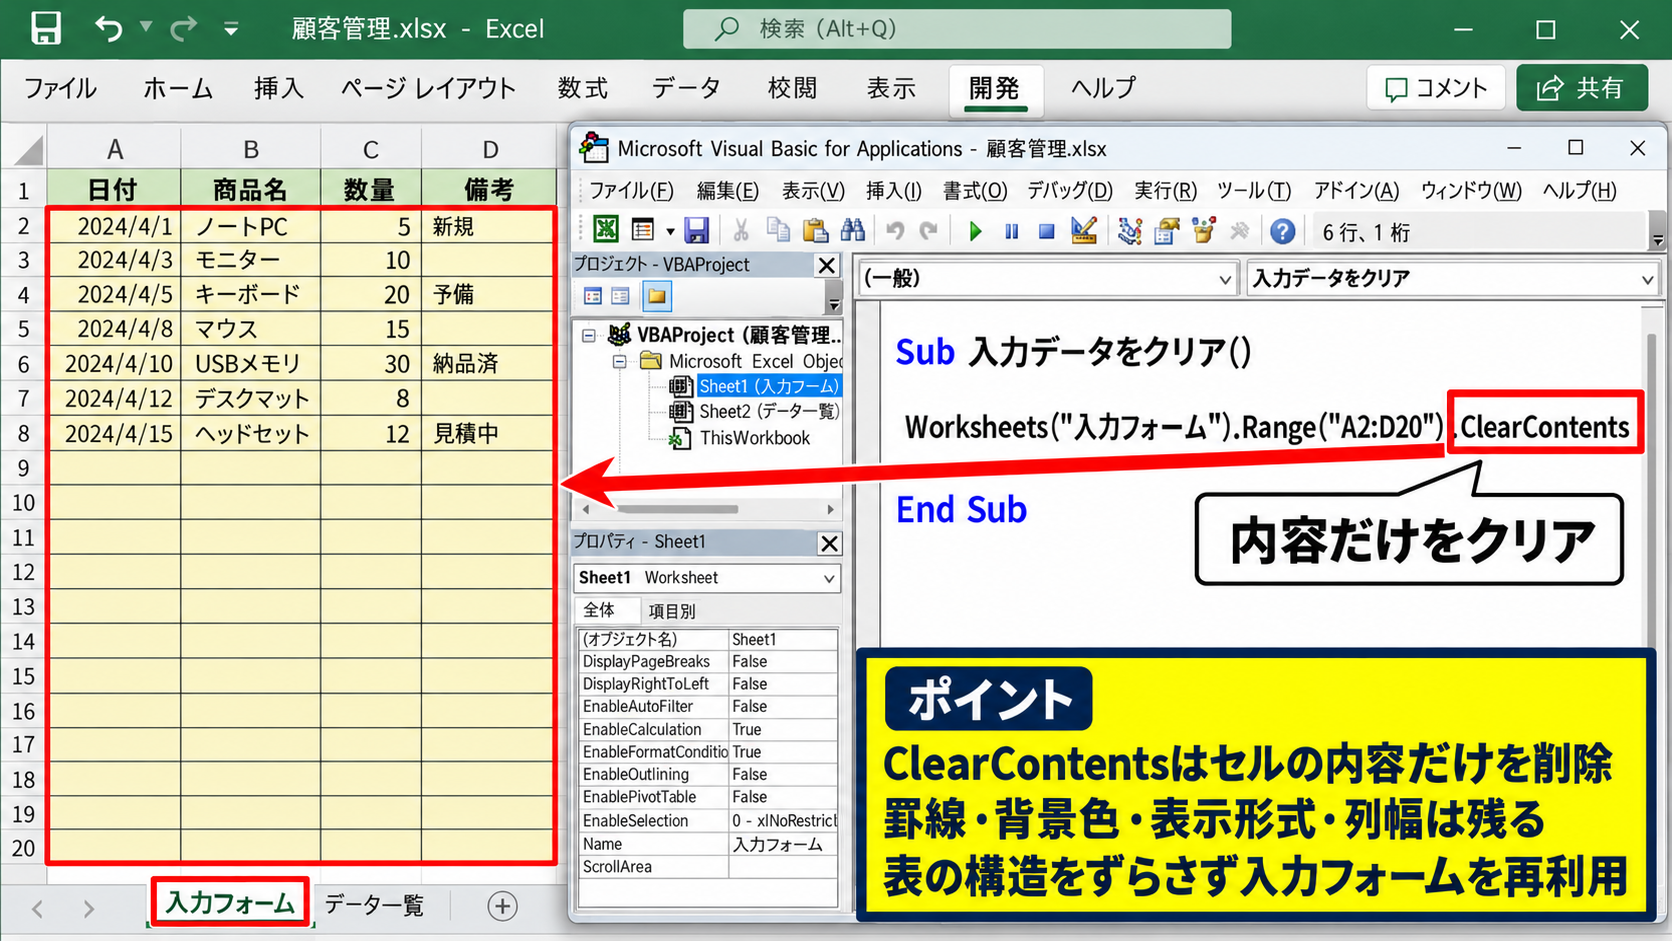Open Object Browser icon in VBA toolbar

pyautogui.click(x=1203, y=231)
